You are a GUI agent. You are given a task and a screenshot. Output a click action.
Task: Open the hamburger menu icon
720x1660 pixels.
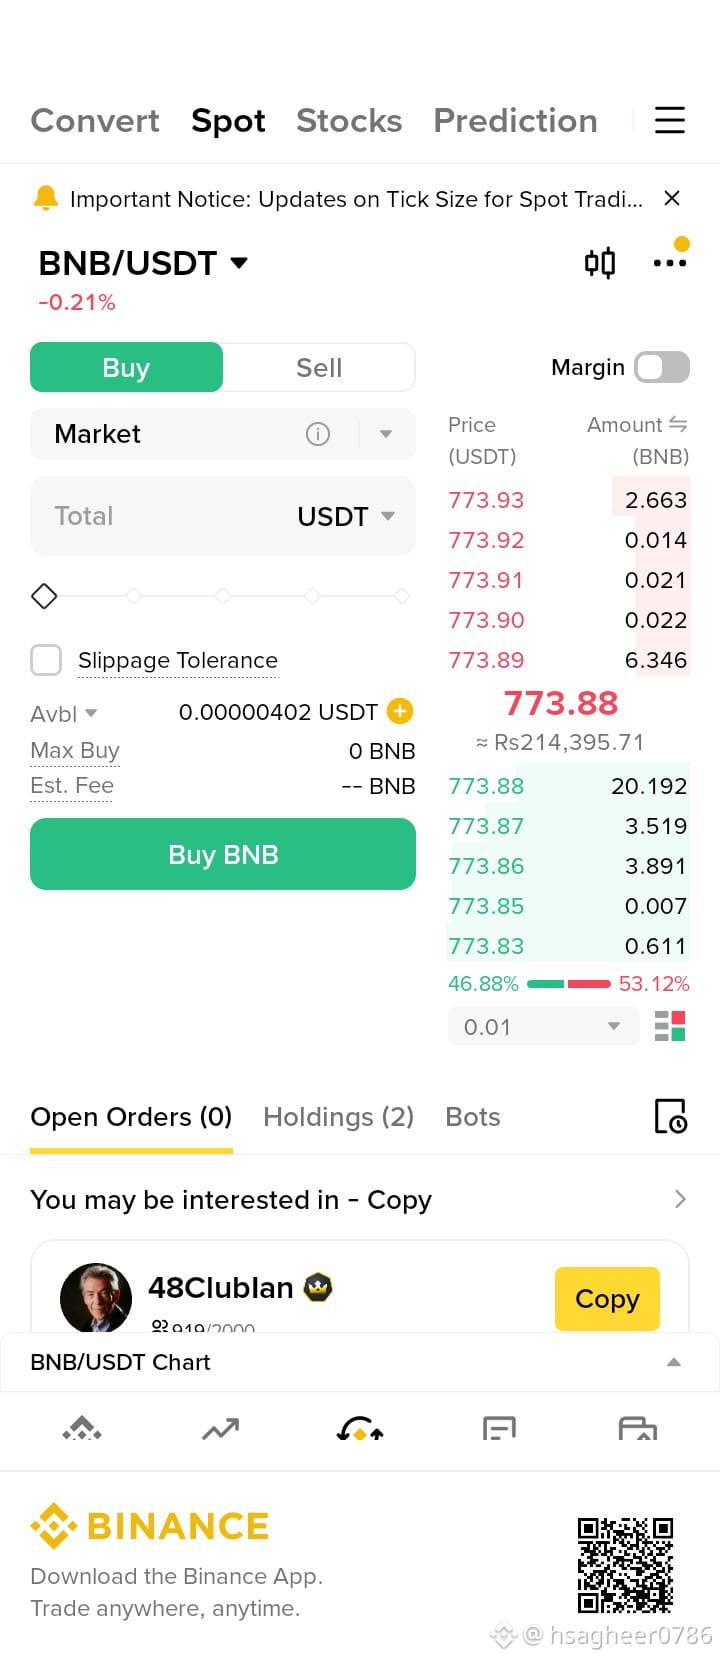coord(670,120)
